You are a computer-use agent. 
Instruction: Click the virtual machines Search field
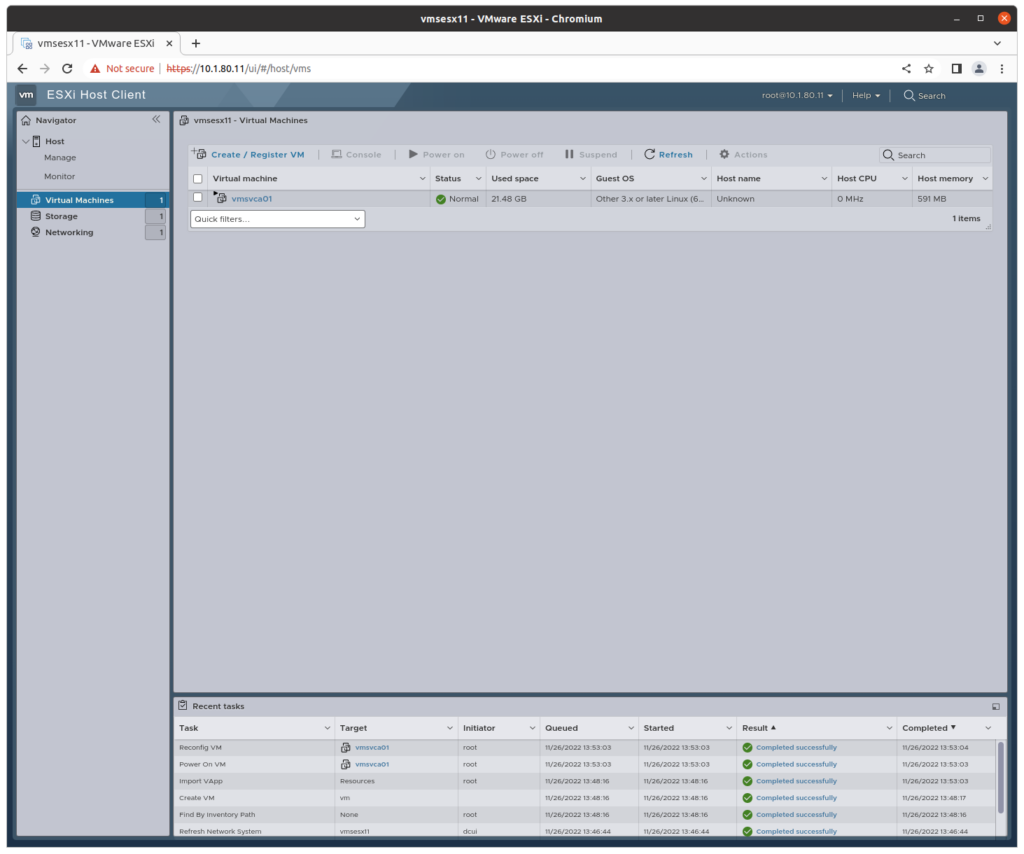[x=935, y=155]
